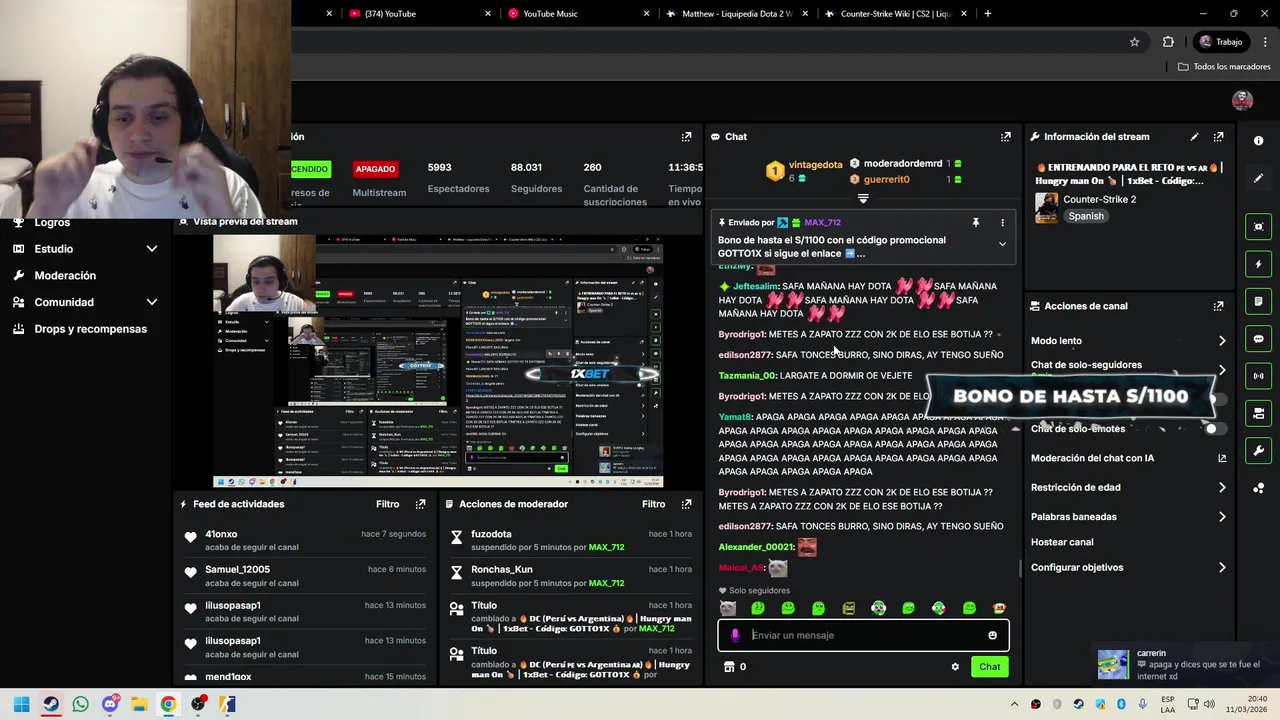Open Steam from the taskbar
1280x720 pixels.
click(51, 704)
